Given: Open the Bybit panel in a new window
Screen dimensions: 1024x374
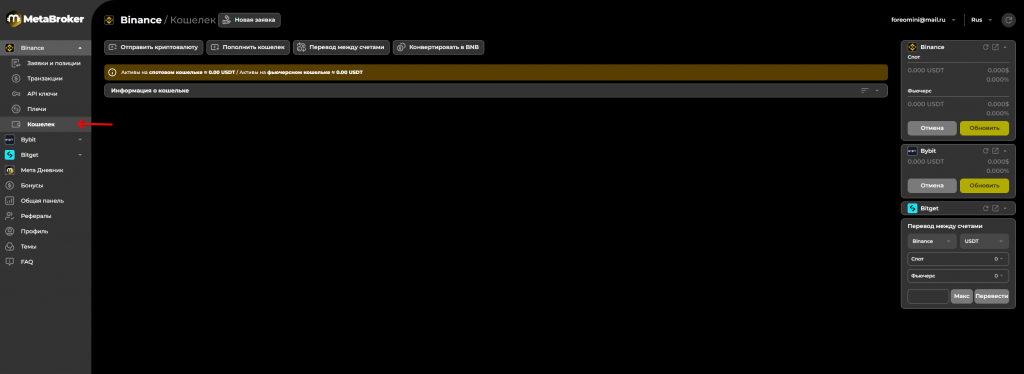Looking at the screenshot, I should pos(995,150).
